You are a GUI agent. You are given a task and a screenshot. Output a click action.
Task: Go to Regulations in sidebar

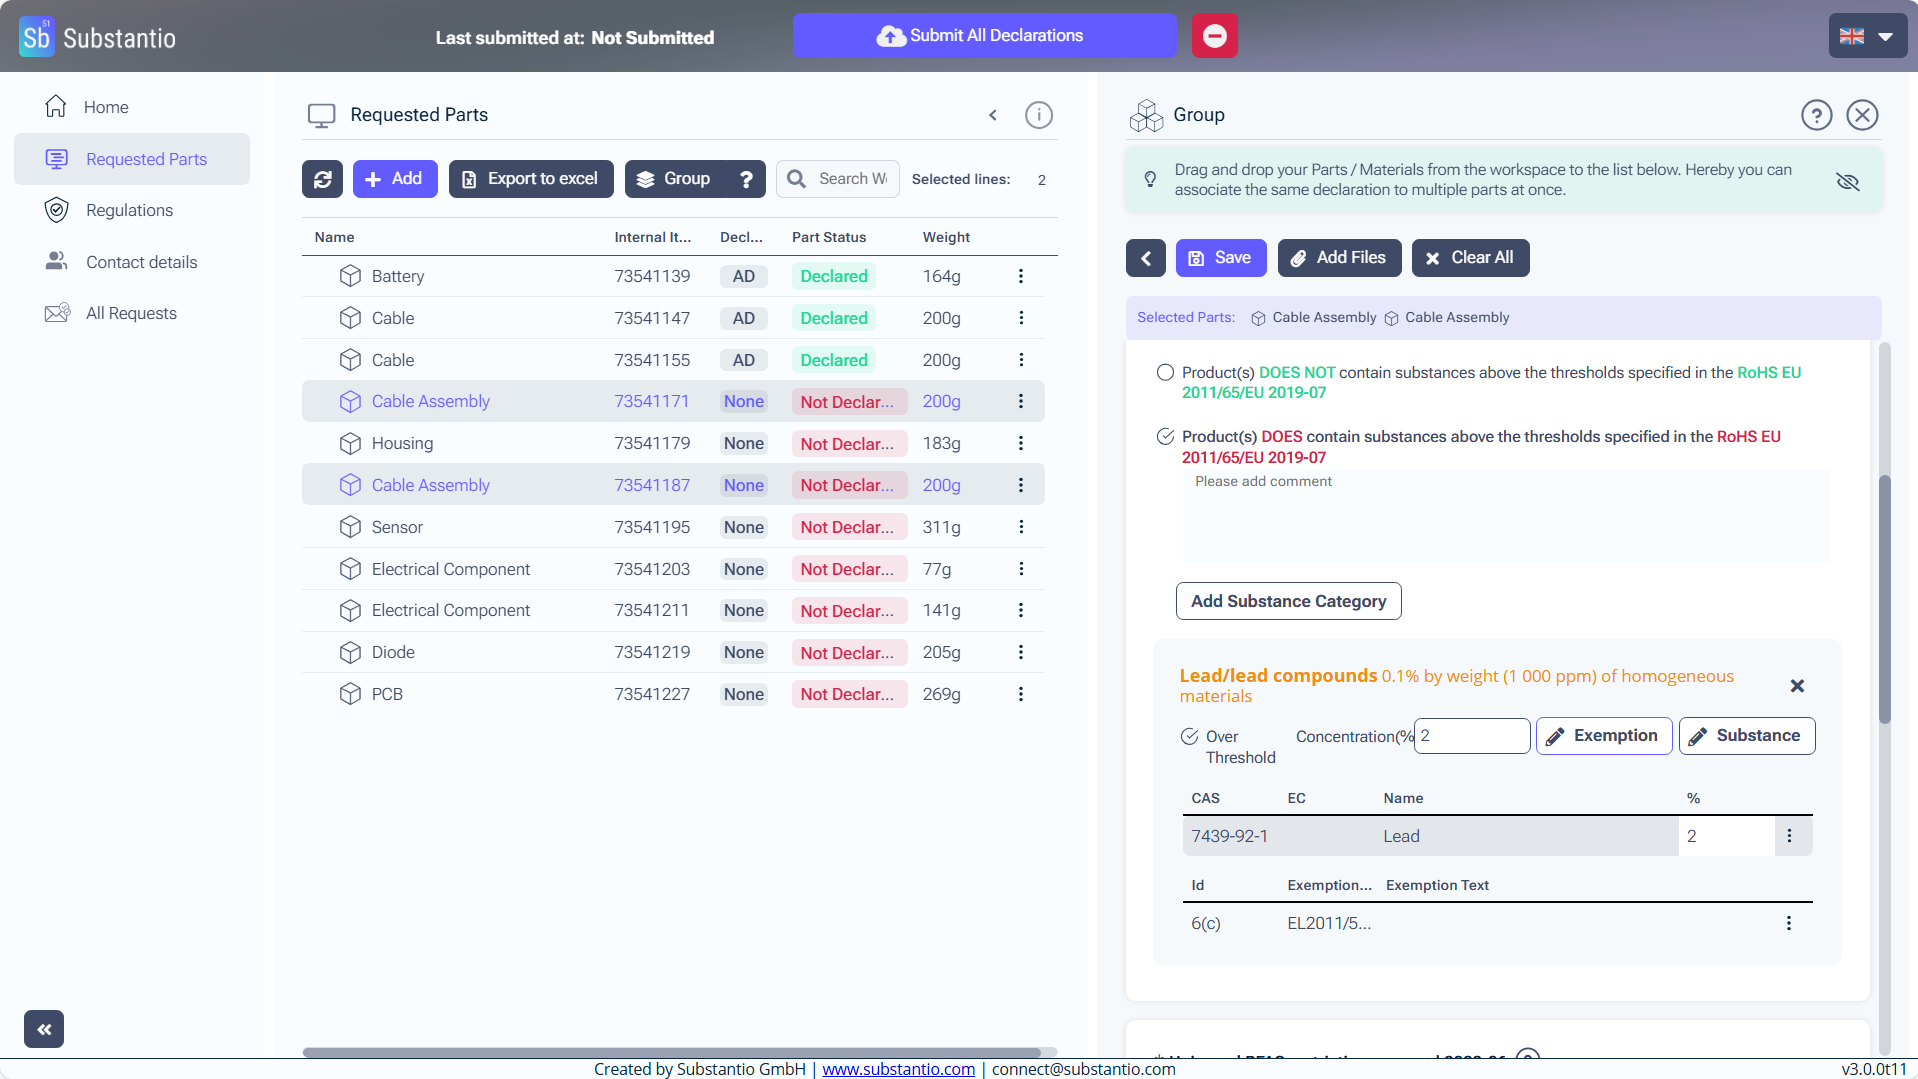pyautogui.click(x=129, y=210)
